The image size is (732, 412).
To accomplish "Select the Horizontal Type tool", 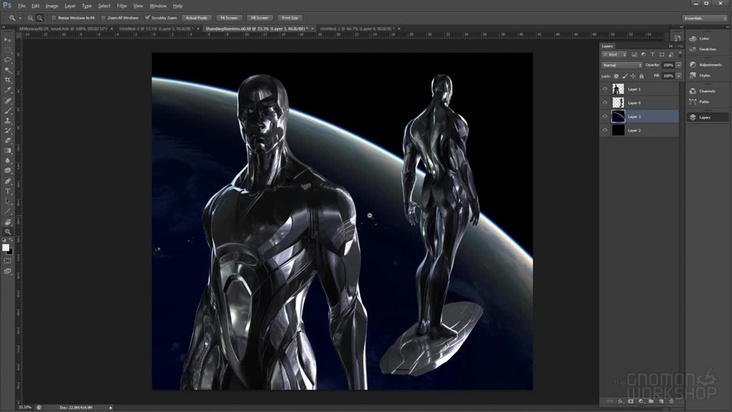I will [7, 191].
